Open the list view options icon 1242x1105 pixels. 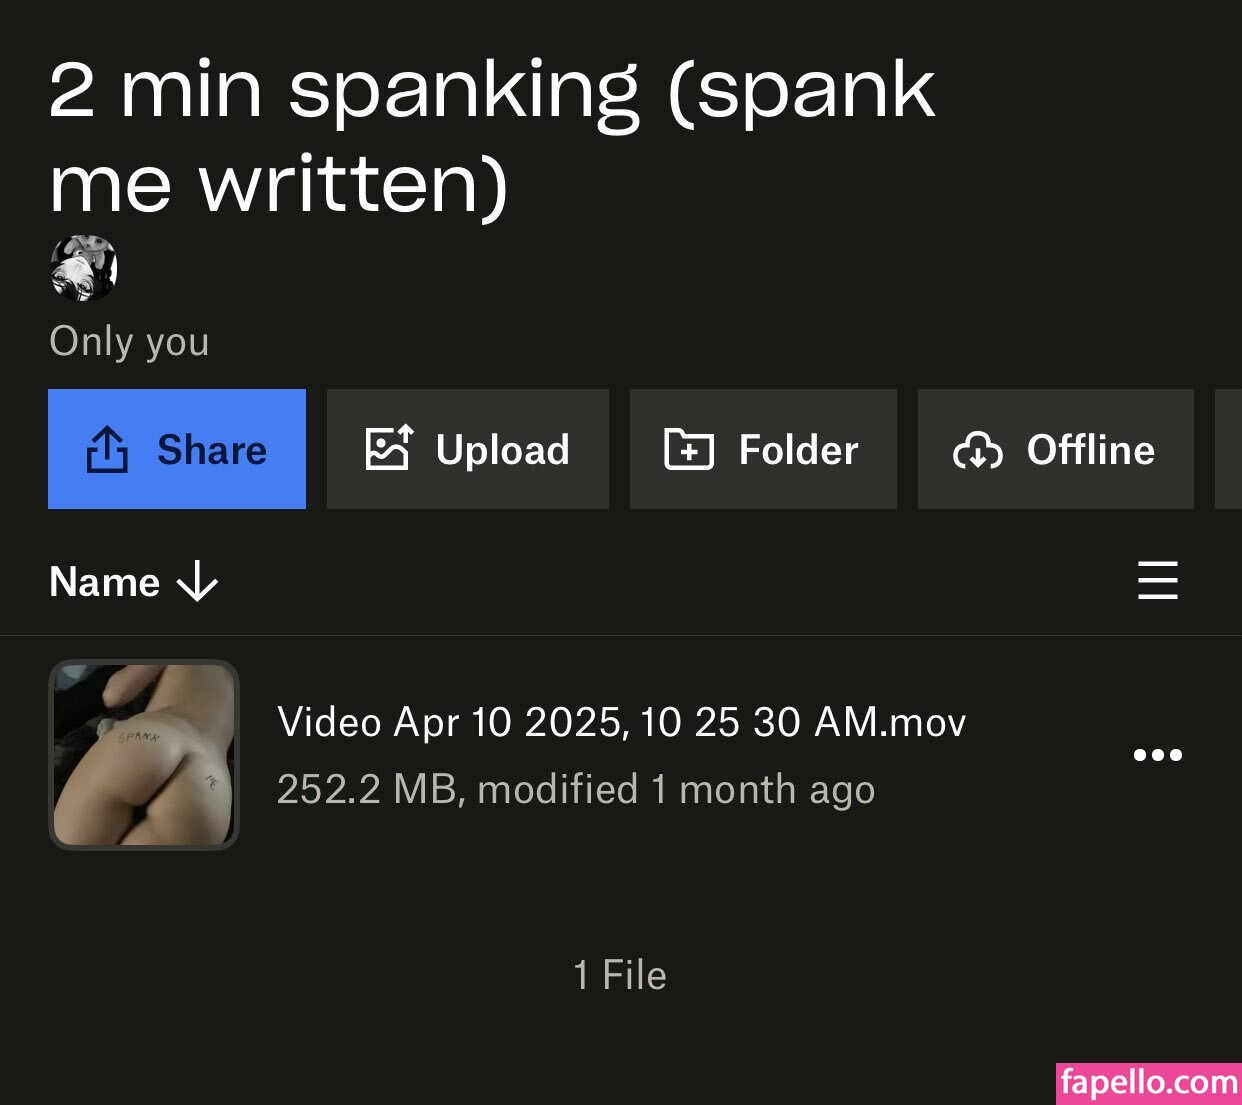1157,580
